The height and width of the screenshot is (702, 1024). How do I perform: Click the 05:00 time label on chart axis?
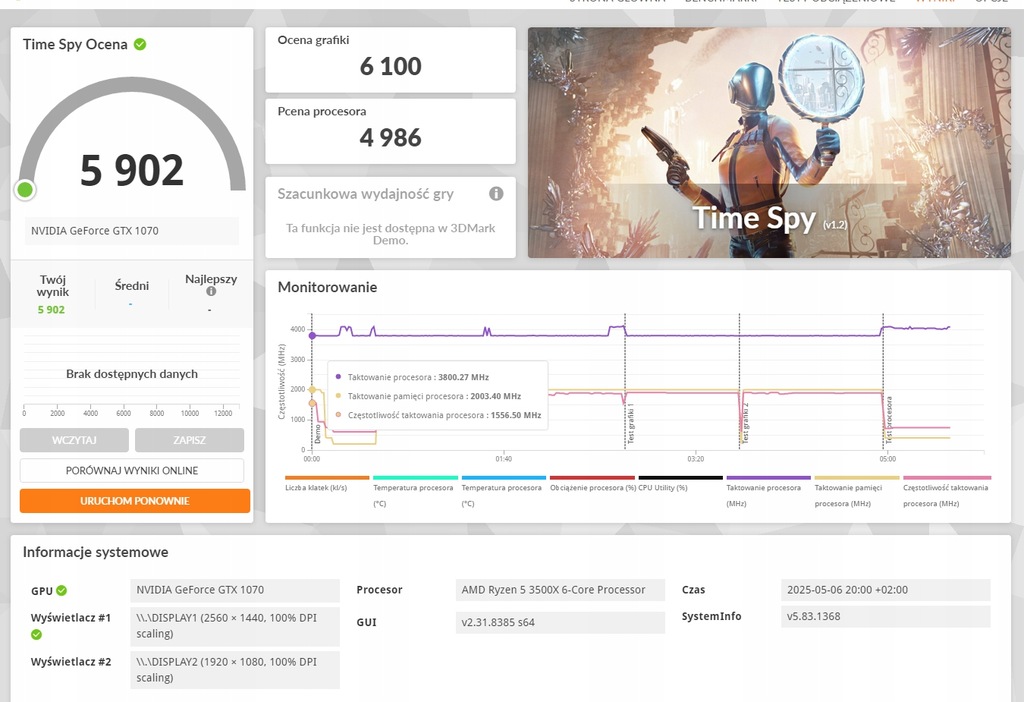(x=888, y=459)
